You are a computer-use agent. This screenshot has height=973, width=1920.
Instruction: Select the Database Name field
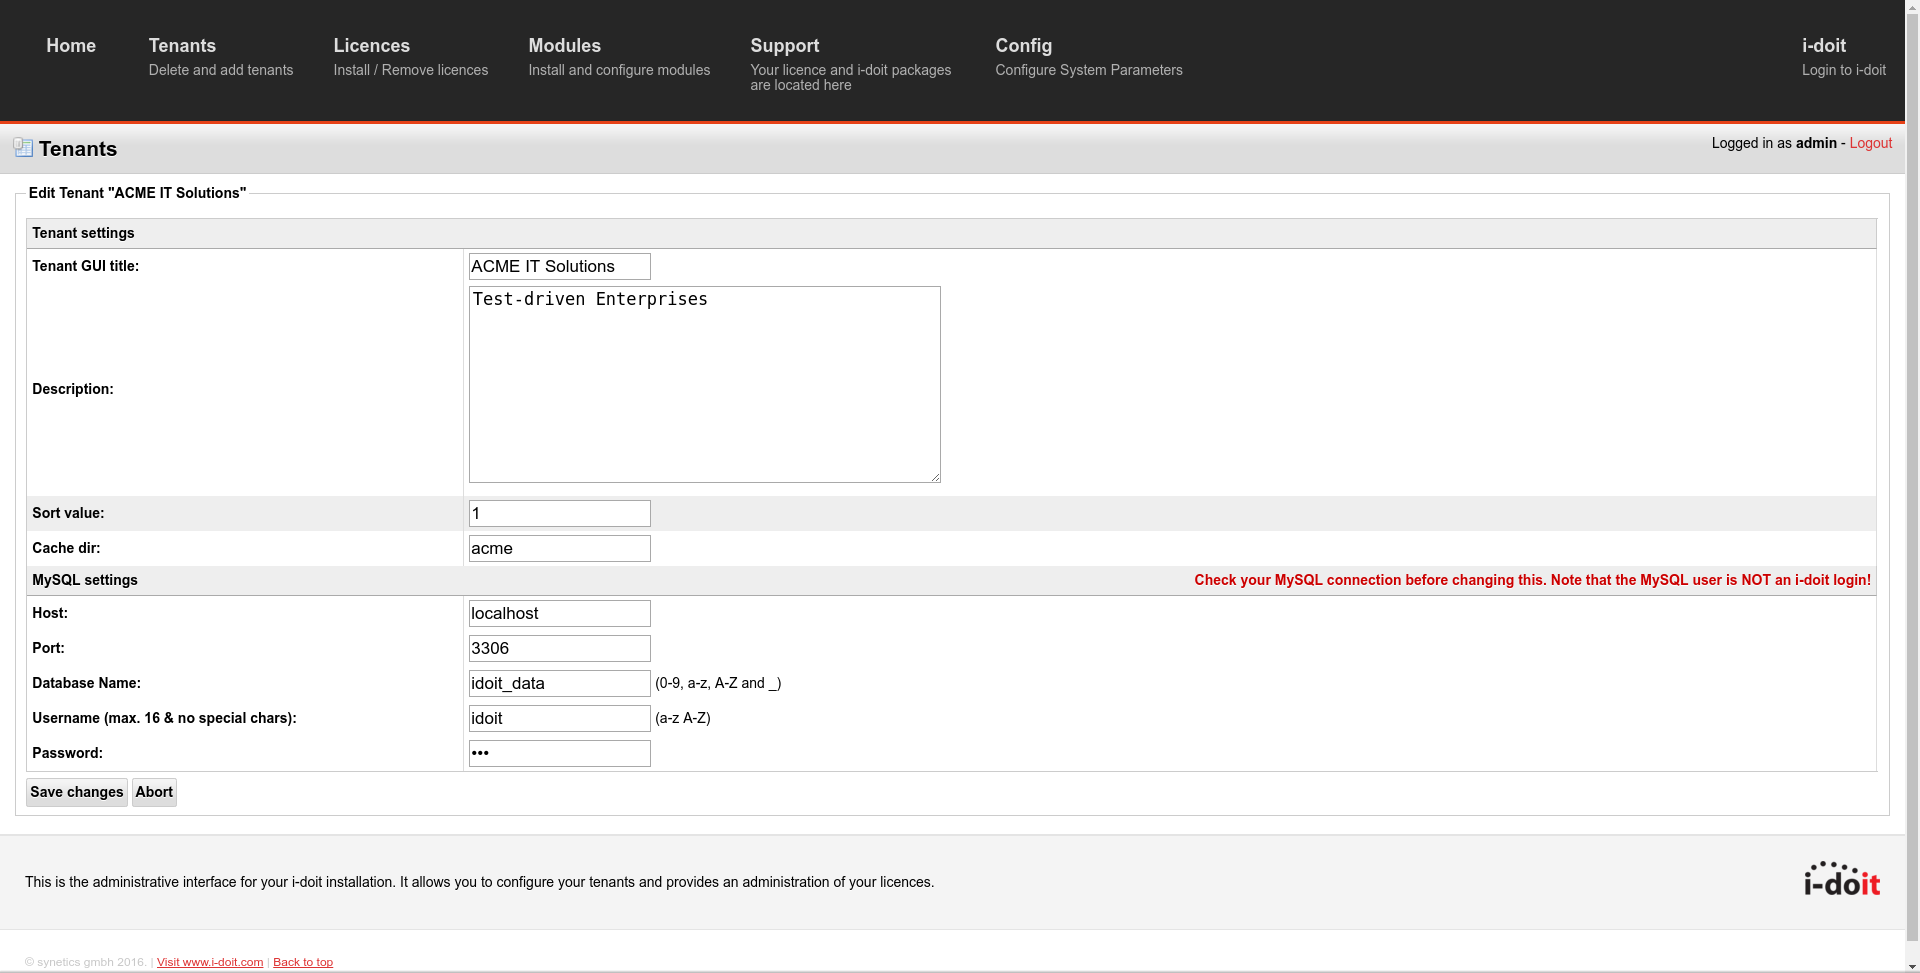(x=560, y=683)
